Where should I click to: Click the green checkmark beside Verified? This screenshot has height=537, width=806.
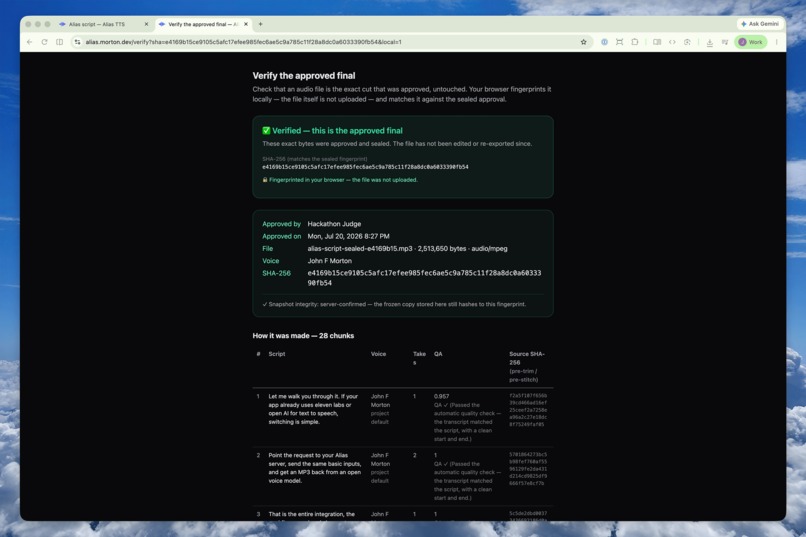point(266,131)
